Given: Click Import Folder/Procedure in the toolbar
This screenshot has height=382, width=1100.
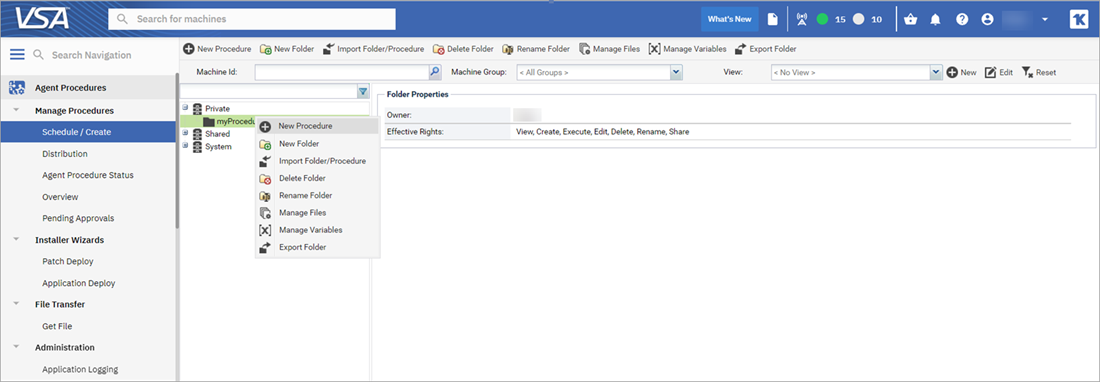Looking at the screenshot, I should coord(373,49).
